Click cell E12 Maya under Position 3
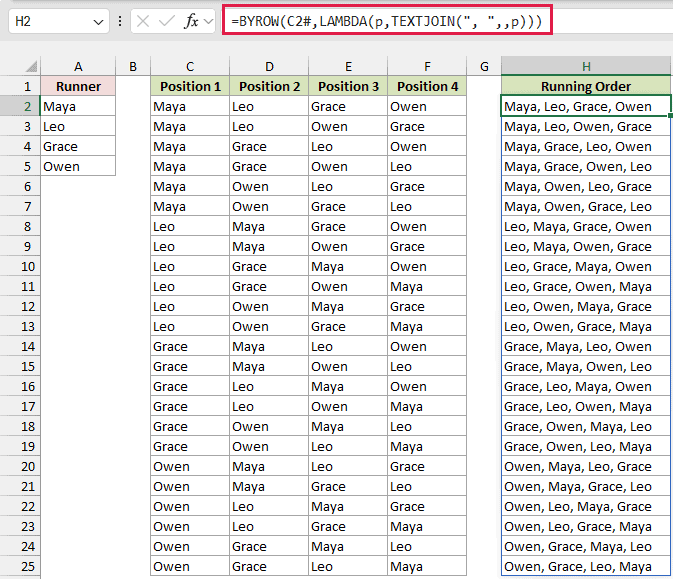 tap(348, 306)
